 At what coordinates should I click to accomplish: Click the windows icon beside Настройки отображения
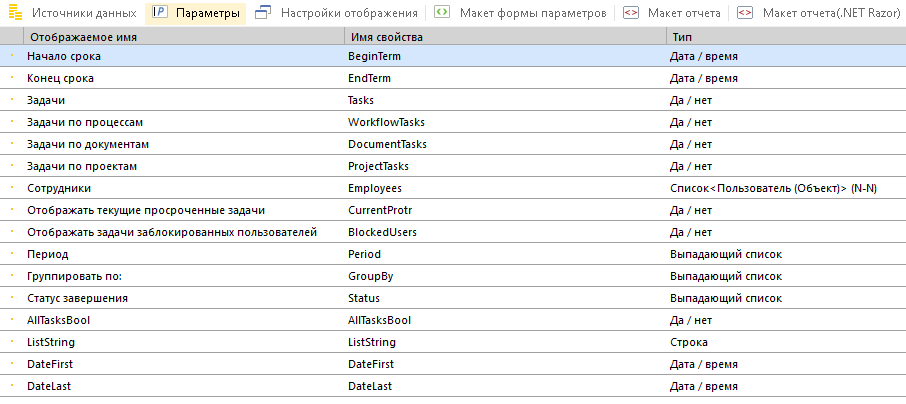(263, 14)
